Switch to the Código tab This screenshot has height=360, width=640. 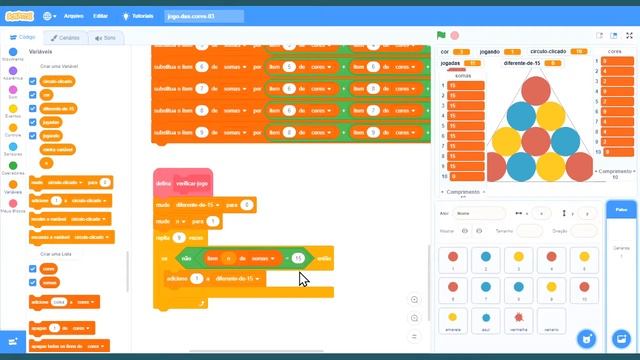23,37
